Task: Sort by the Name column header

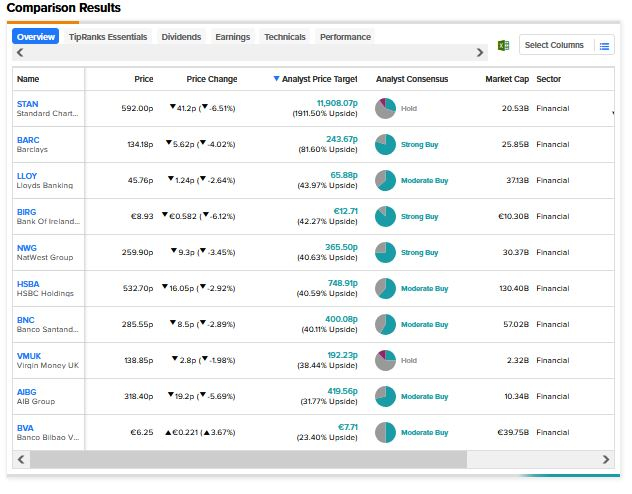Action: (28, 79)
